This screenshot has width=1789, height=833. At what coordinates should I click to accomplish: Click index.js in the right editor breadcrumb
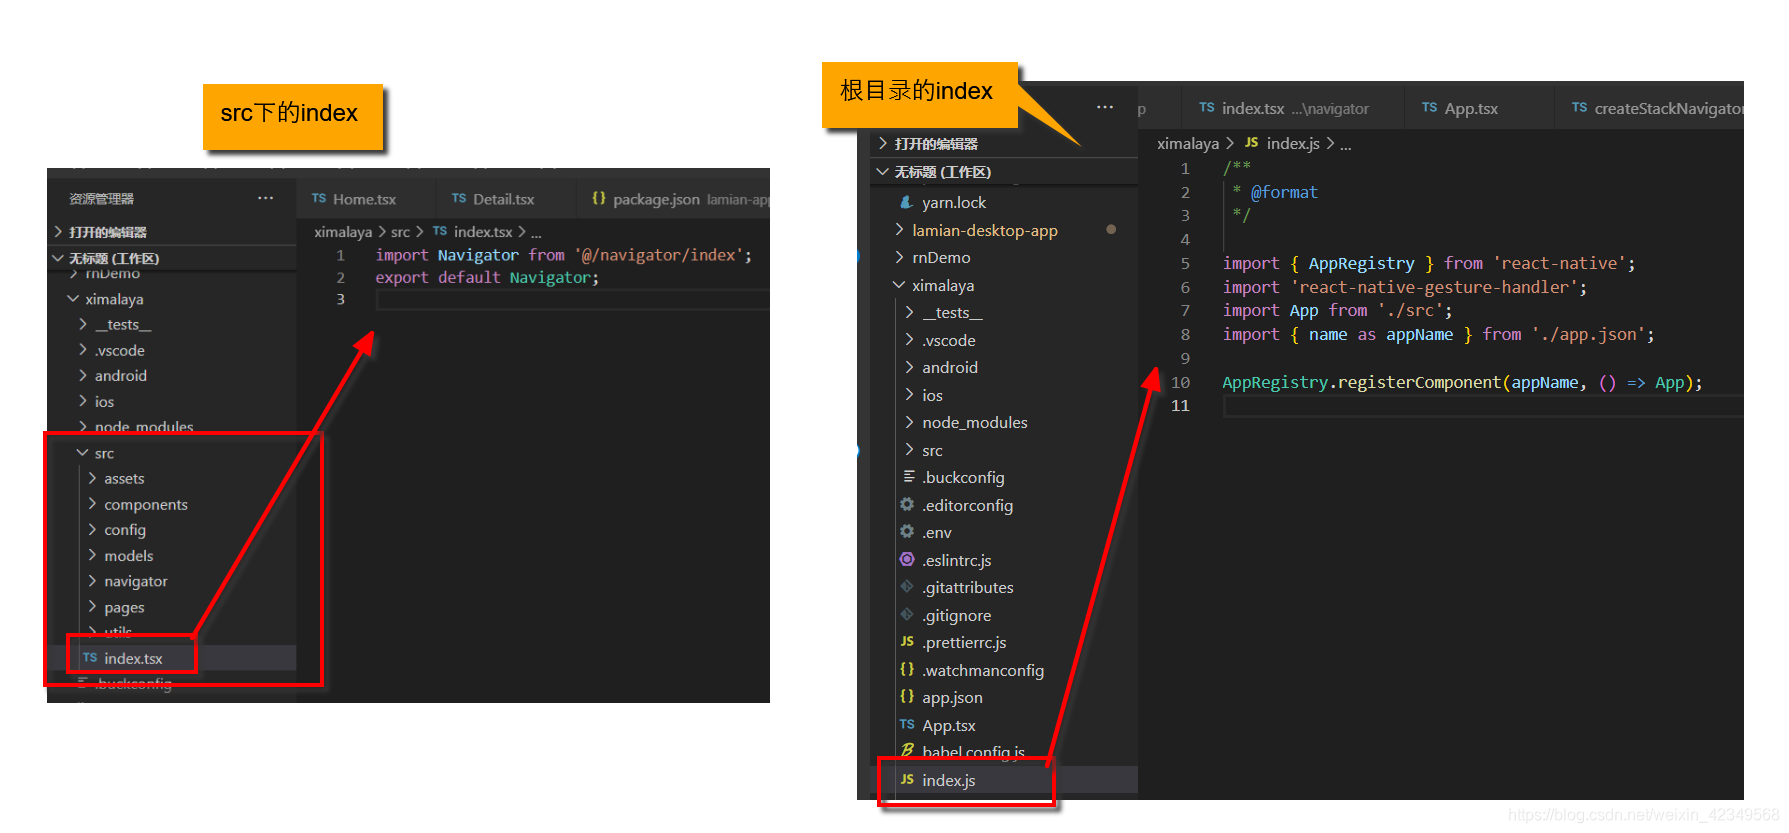click(x=1293, y=144)
